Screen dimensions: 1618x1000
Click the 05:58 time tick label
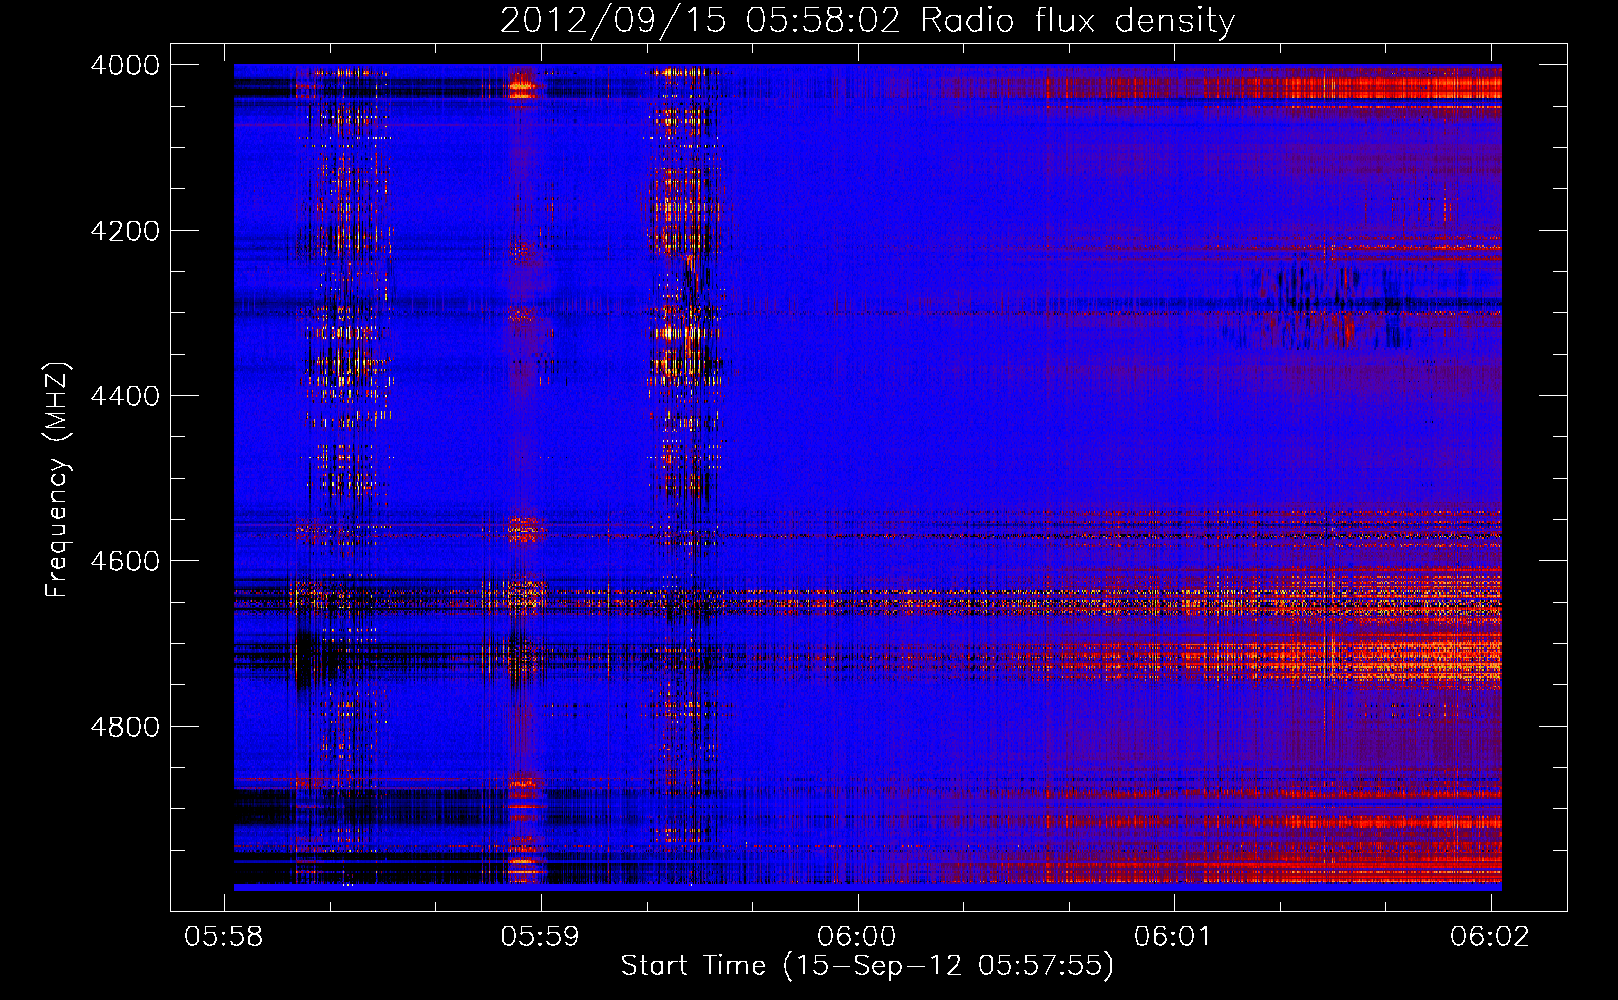(224, 936)
